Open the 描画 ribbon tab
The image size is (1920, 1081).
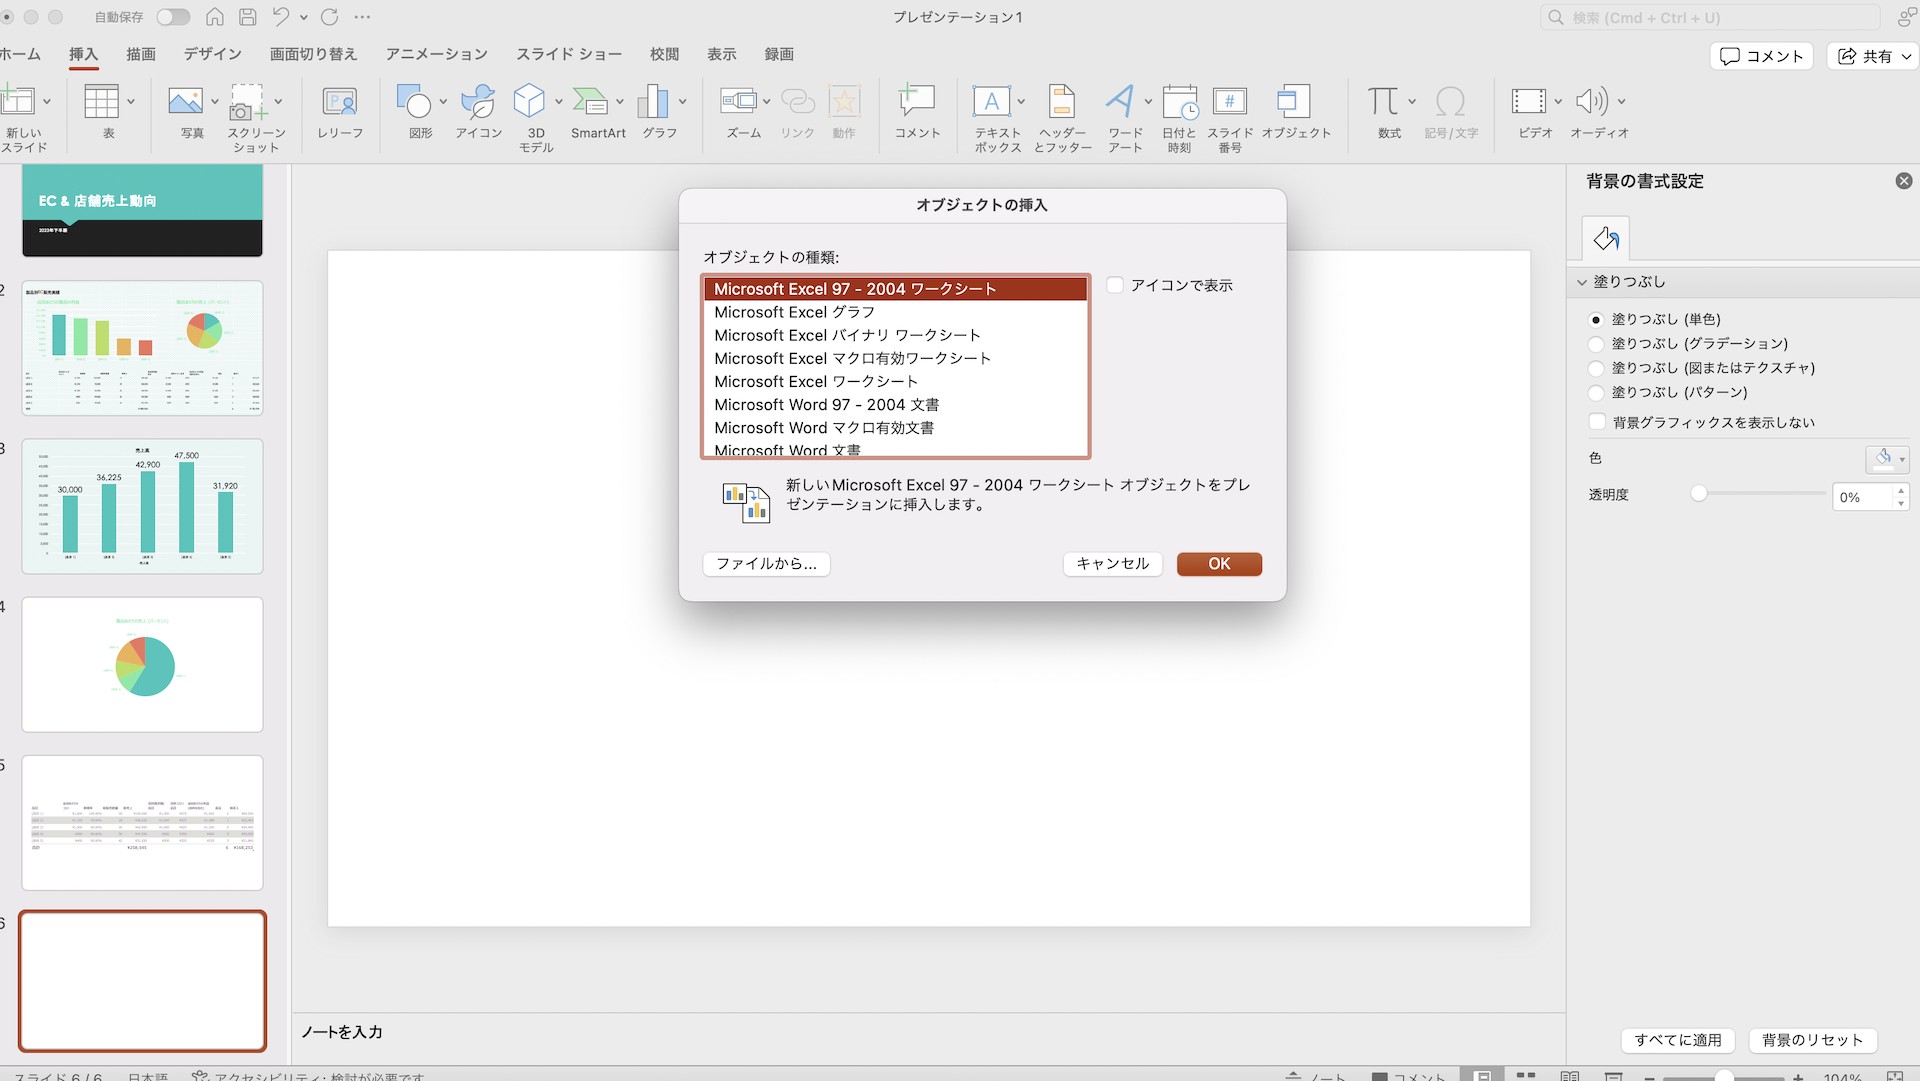point(141,54)
